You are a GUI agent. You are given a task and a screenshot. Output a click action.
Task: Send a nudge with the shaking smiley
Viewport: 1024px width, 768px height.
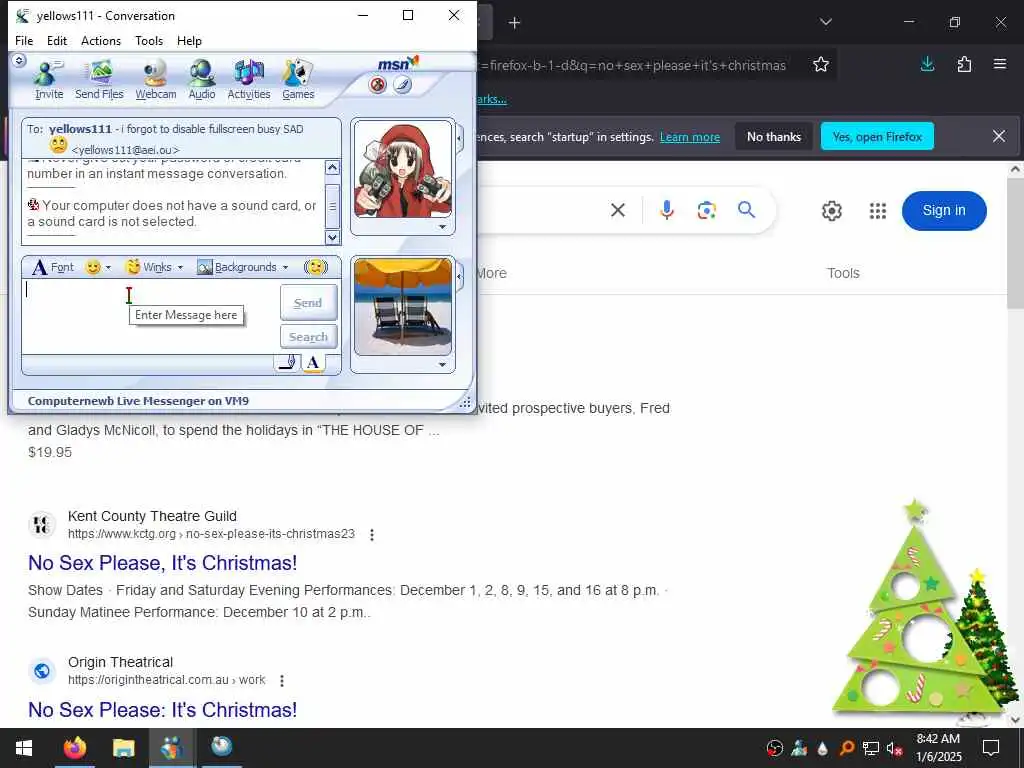[x=316, y=267]
